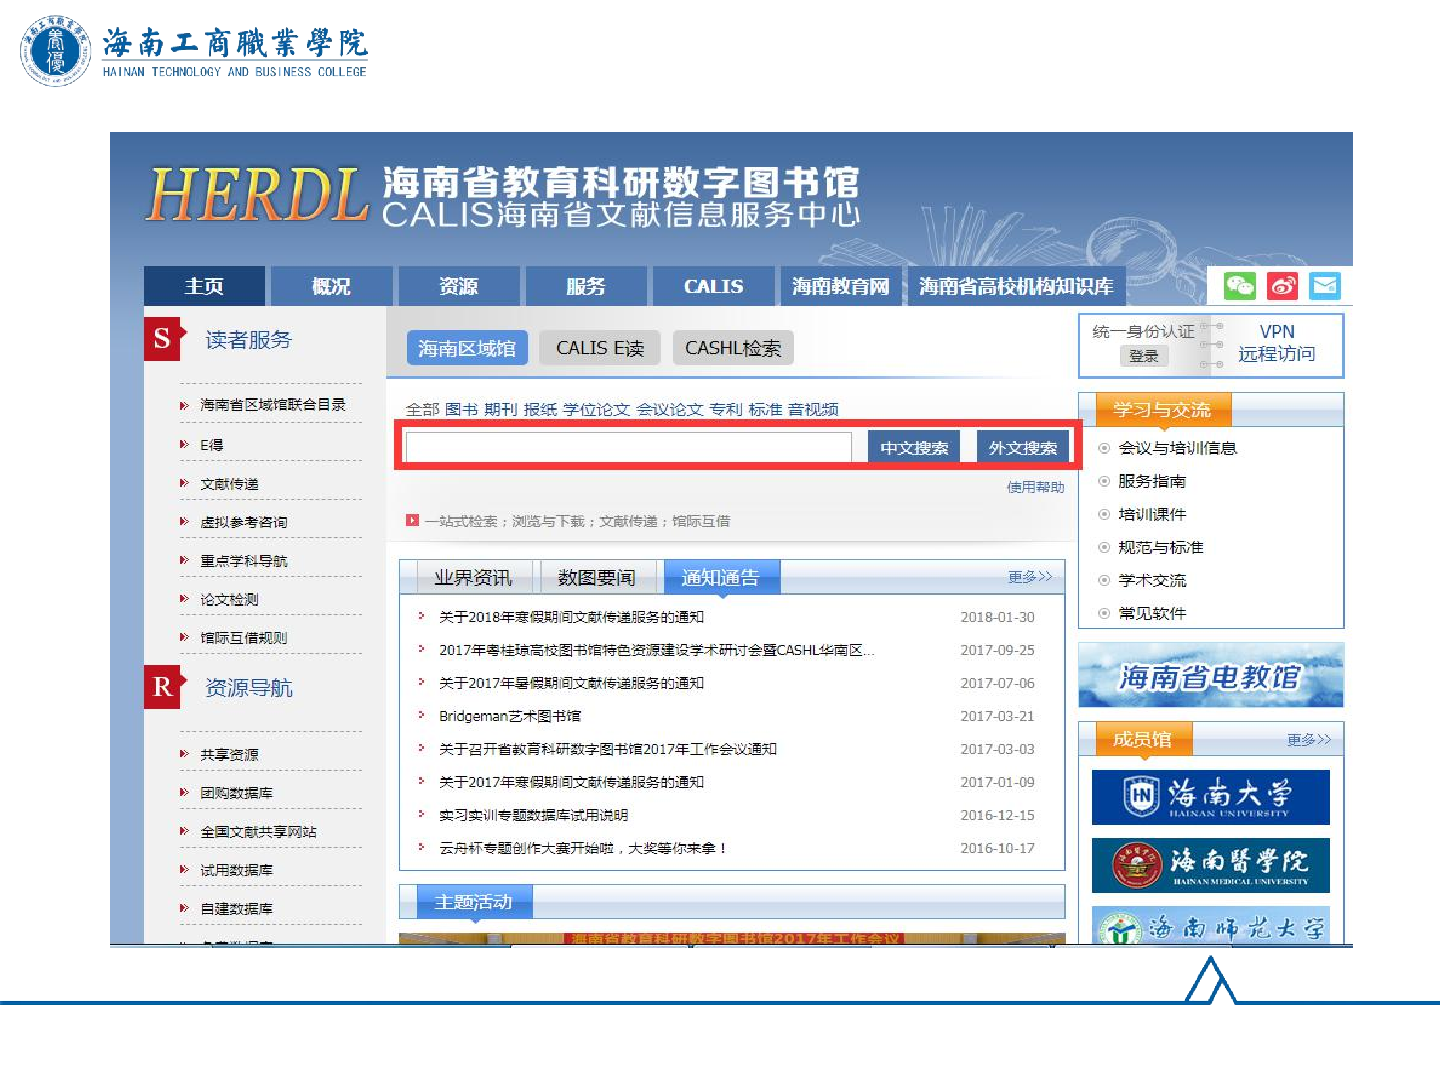Image resolution: width=1440 pixels, height=1080 pixels.
Task: Open the 海南大学 member library logo
Action: (1210, 797)
